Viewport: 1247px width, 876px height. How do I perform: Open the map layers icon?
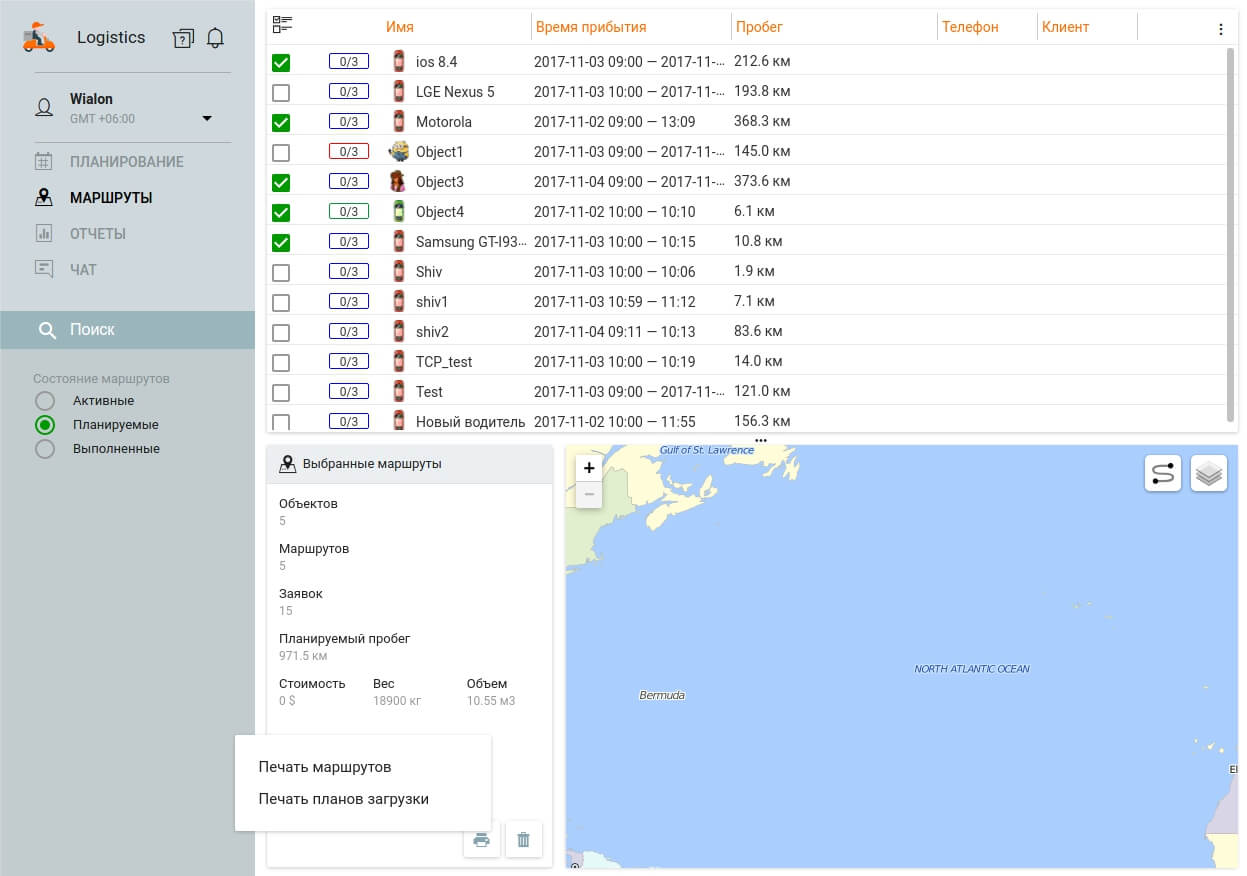[x=1209, y=473]
